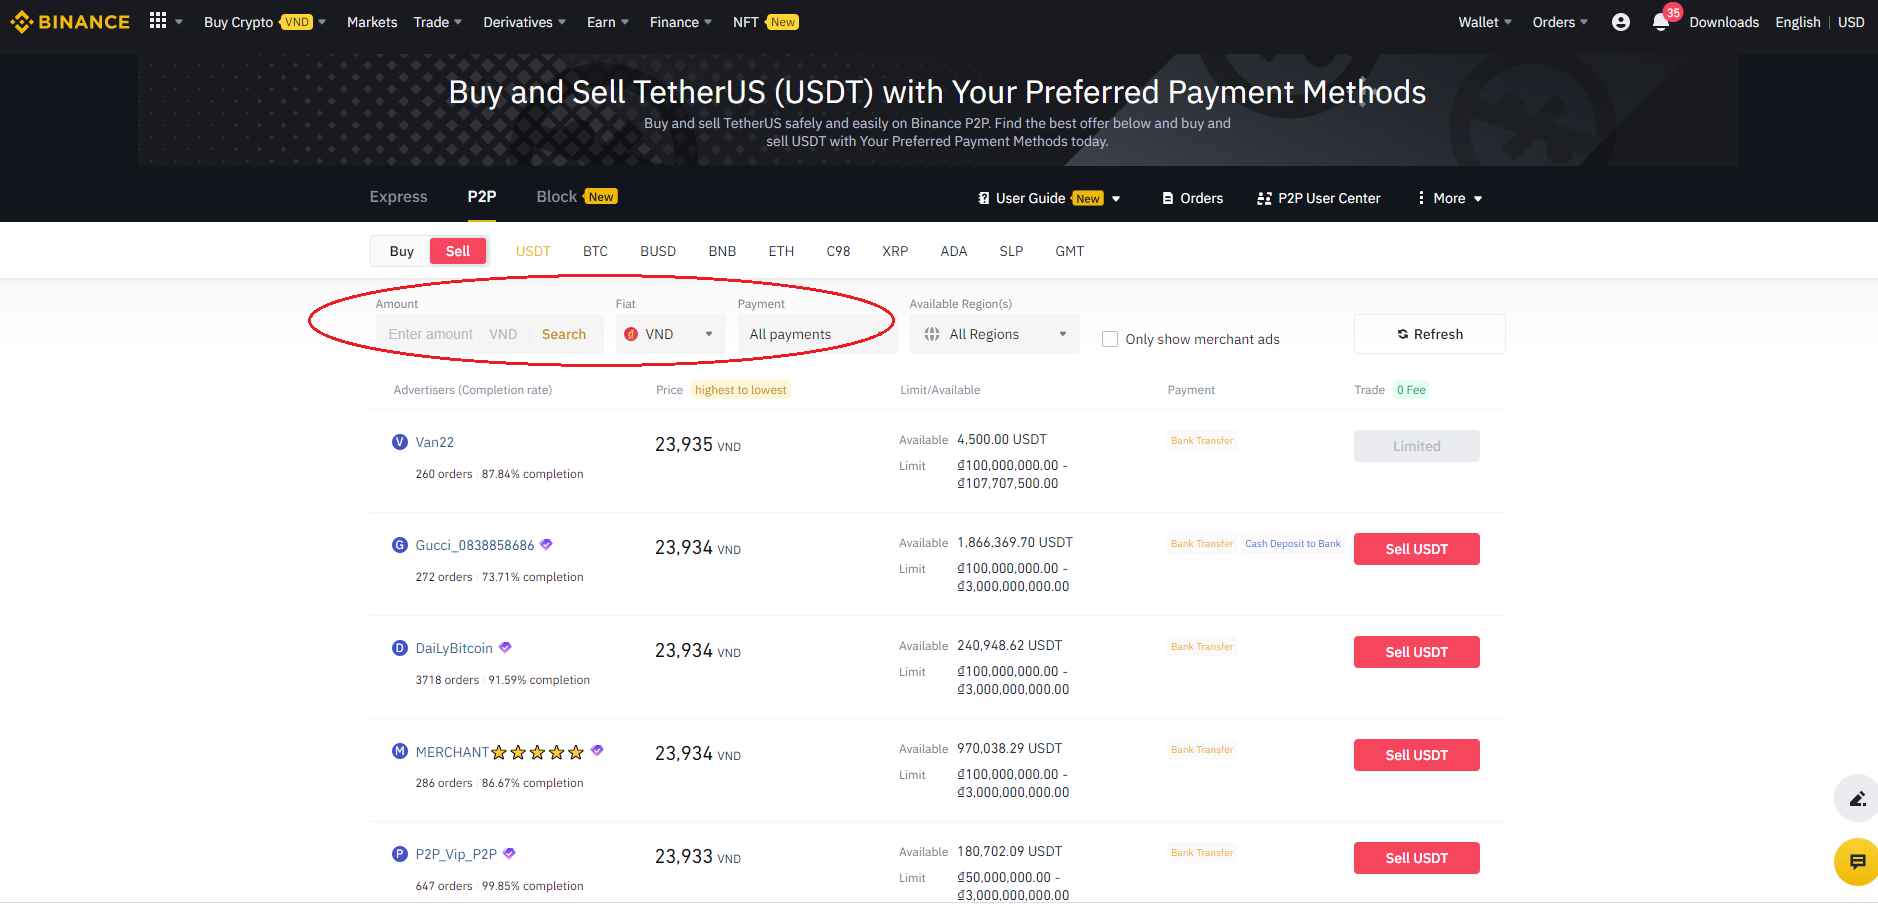Screen dimensions: 1878x904
Task: Expand the Wallet menu
Action: tap(1485, 22)
